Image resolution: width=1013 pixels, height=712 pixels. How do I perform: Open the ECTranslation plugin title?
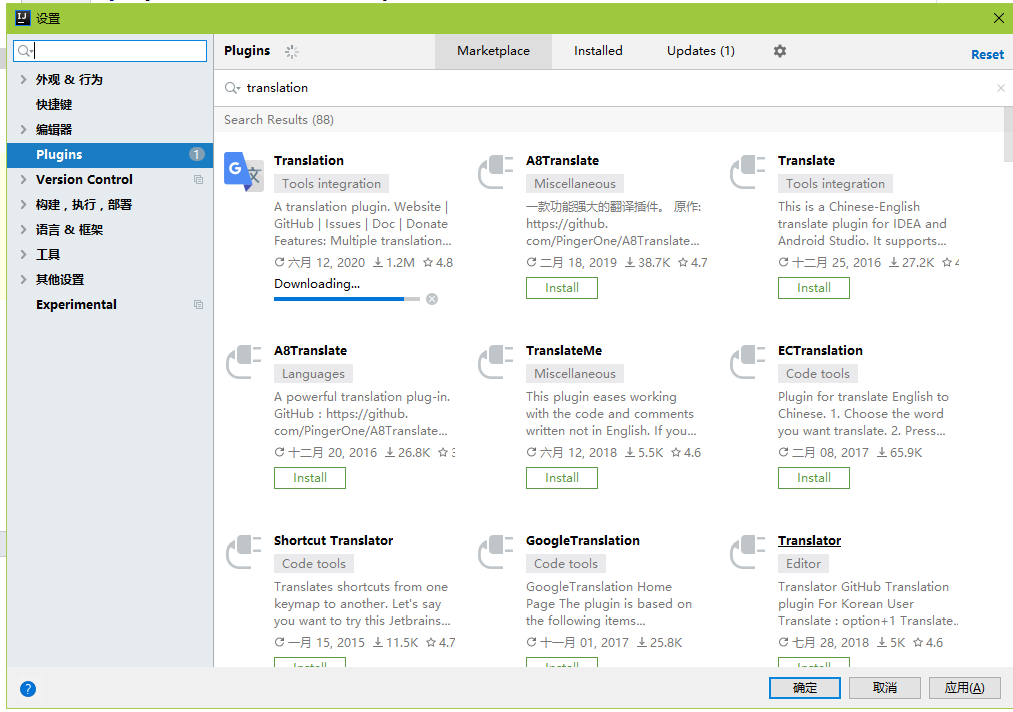(x=820, y=351)
